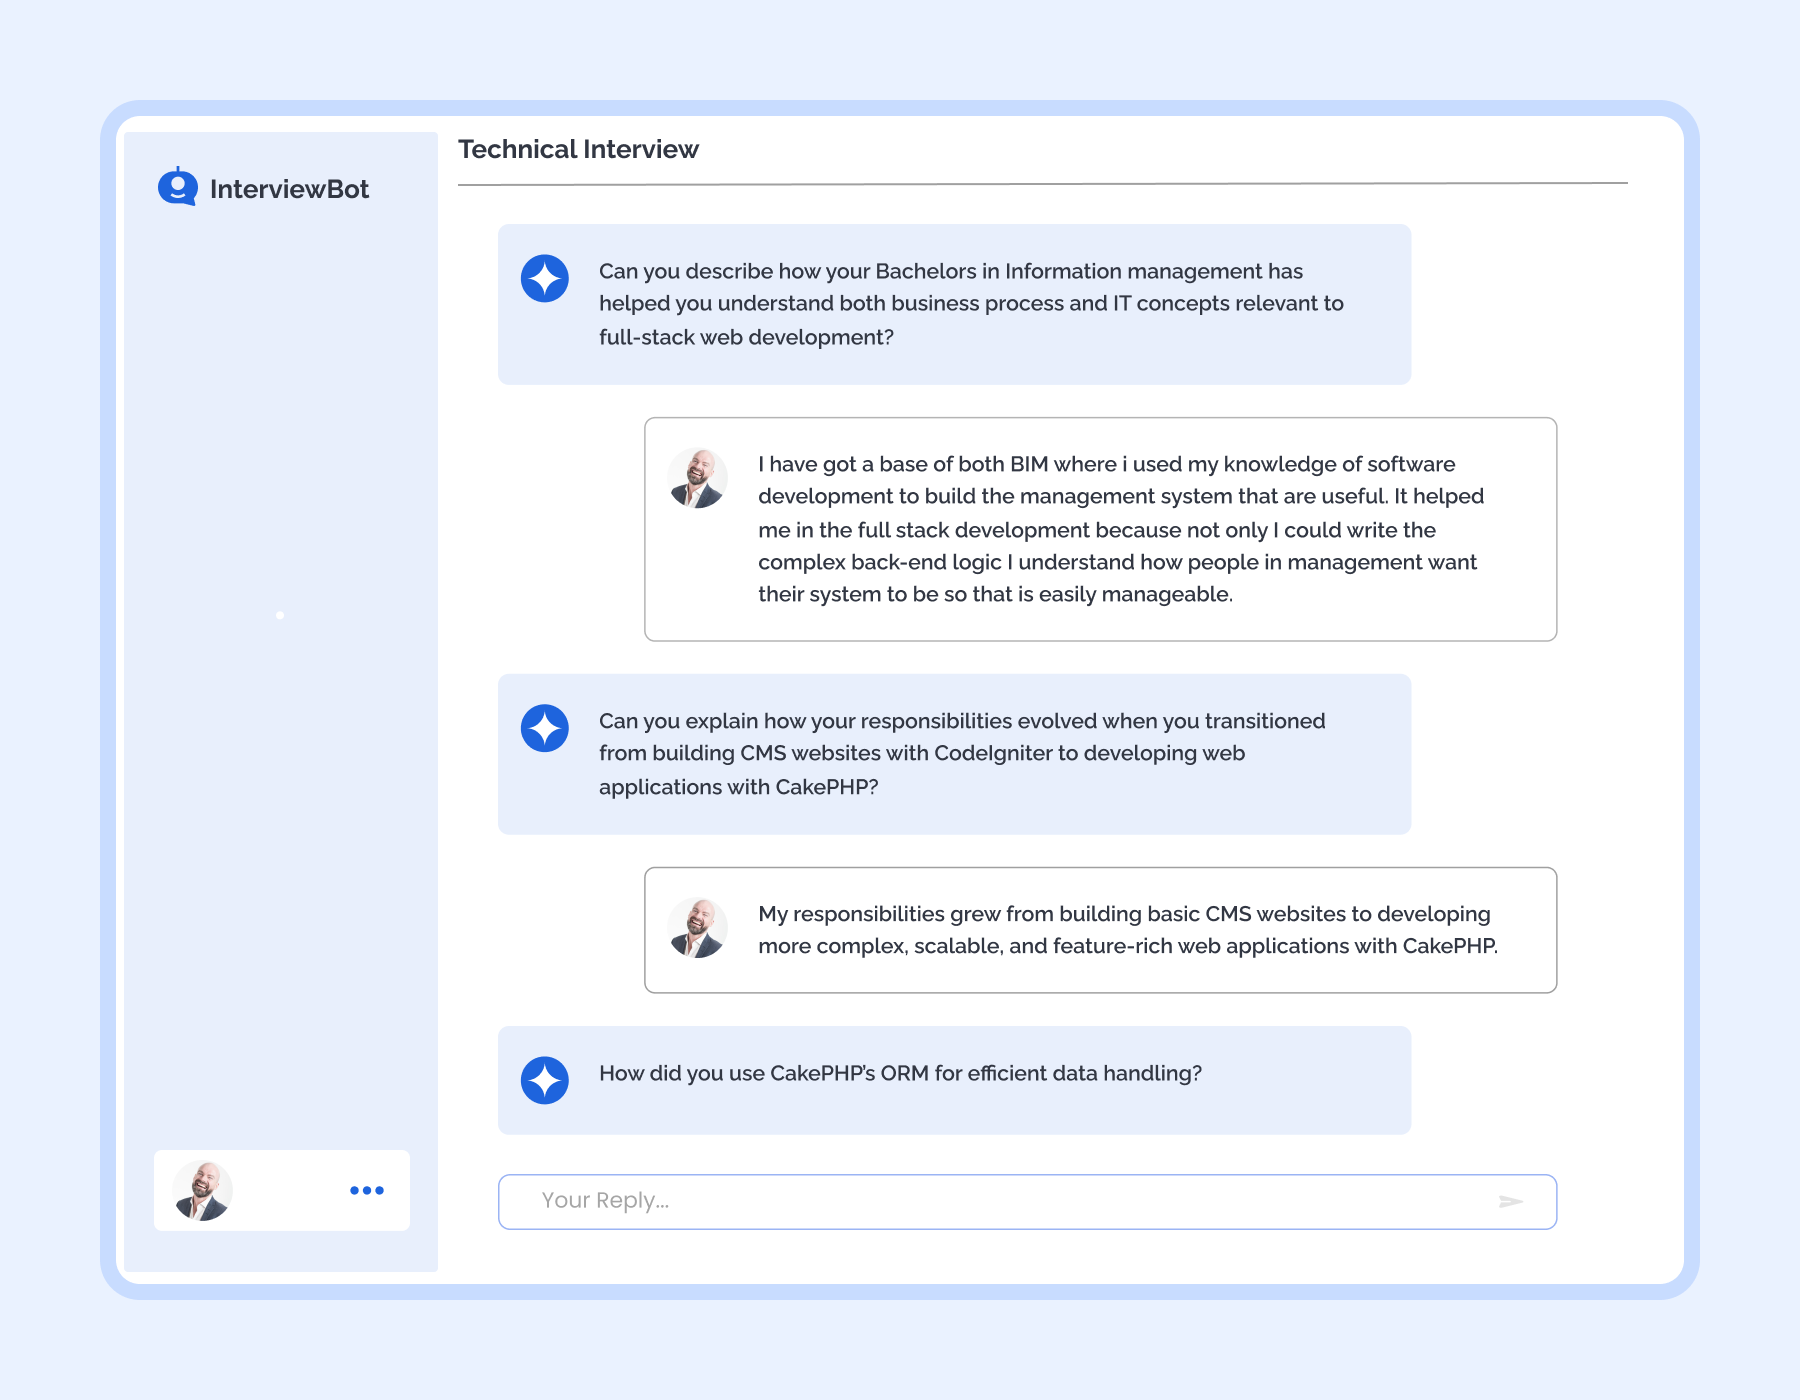Select the 'My responsibilities grew' answer text
The width and height of the screenshot is (1800, 1400).
point(1127,930)
